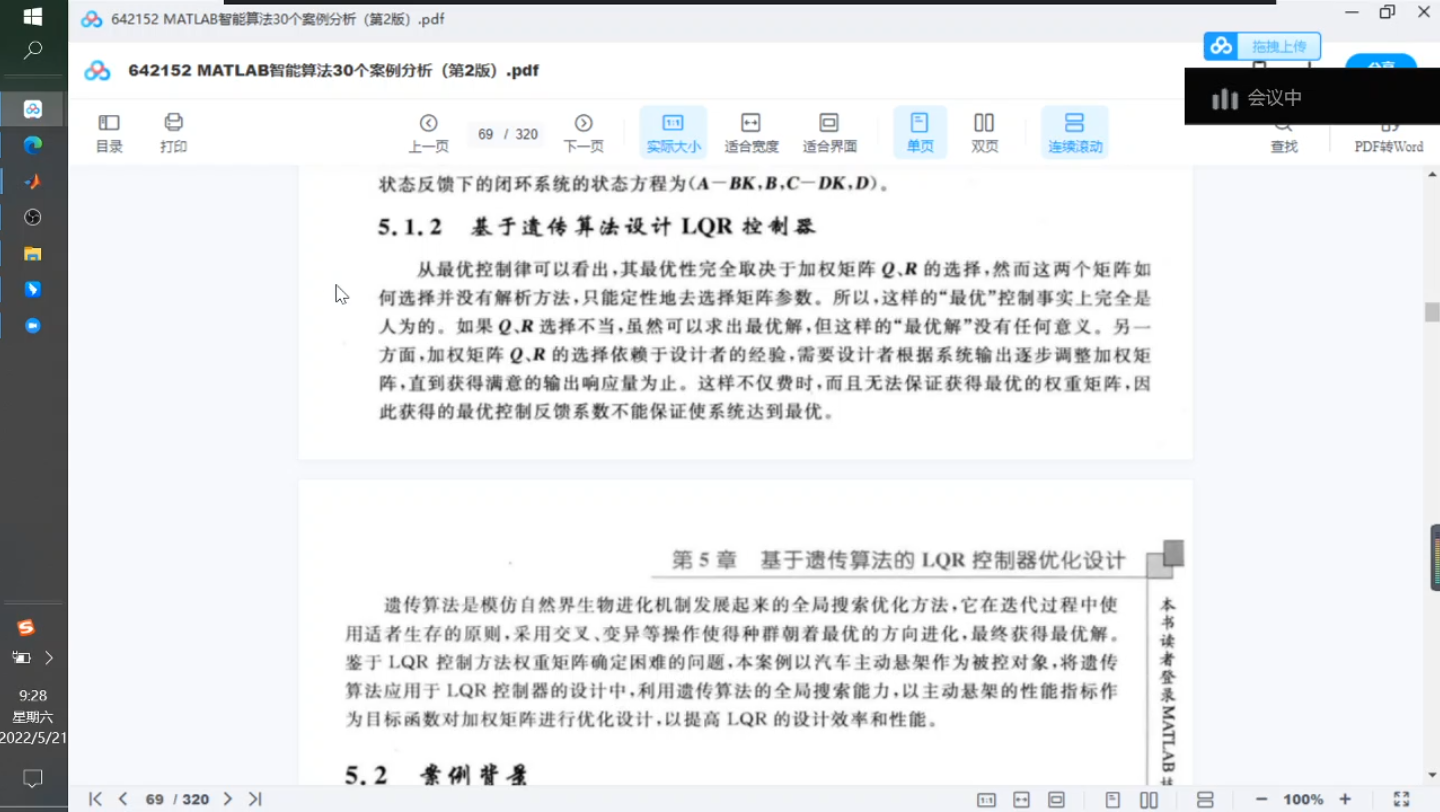The width and height of the screenshot is (1440, 812).
Task: Open the Tencent Meeting taskbar icon
Action: tap(33, 325)
